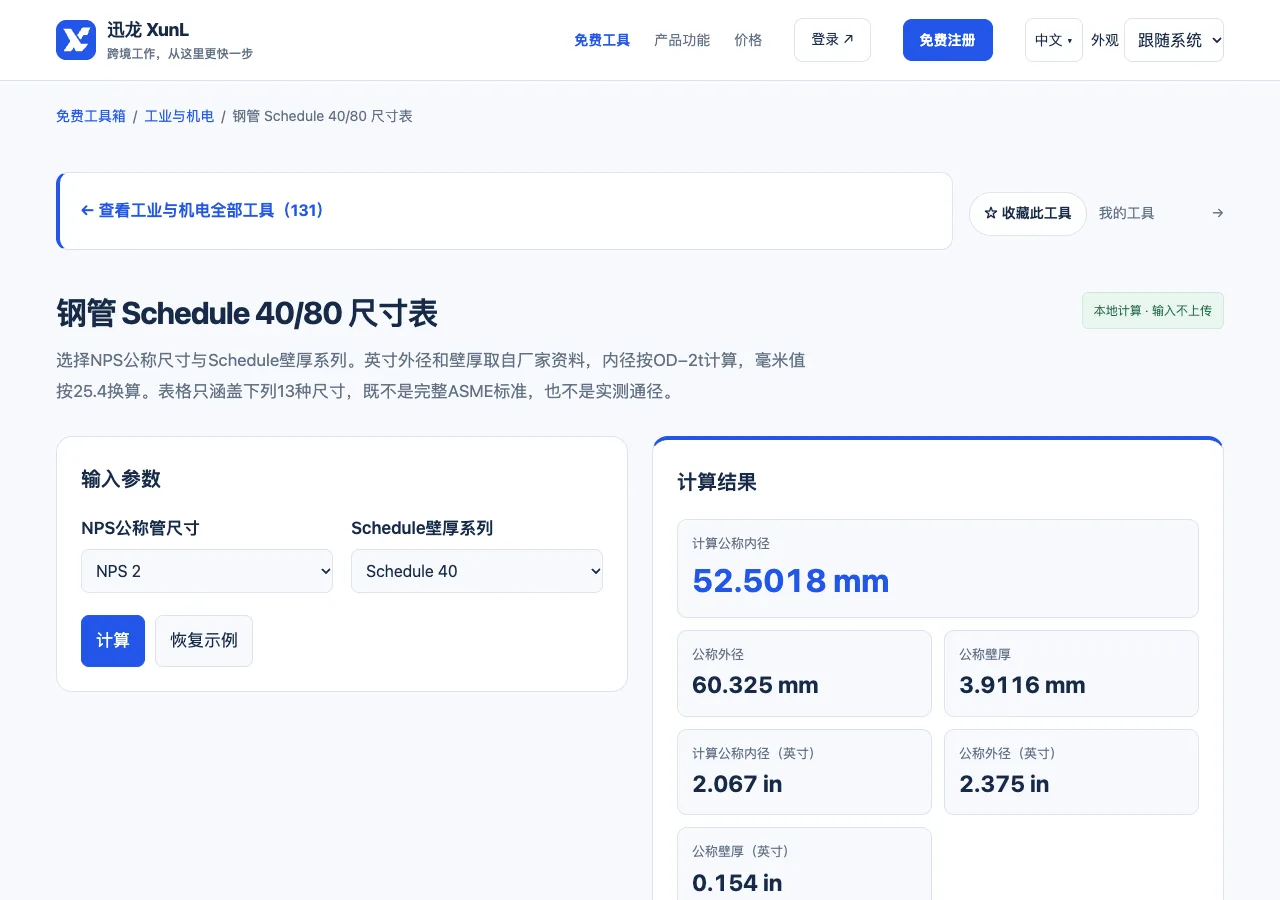Click the 迅龙 XunL brand name
This screenshot has height=900, width=1280.
click(x=148, y=30)
